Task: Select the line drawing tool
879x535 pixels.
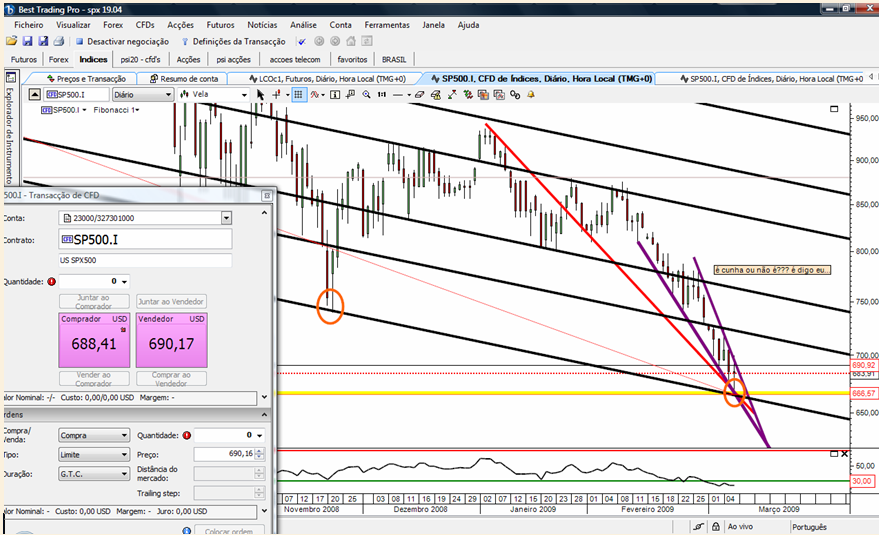Action: 398,95
